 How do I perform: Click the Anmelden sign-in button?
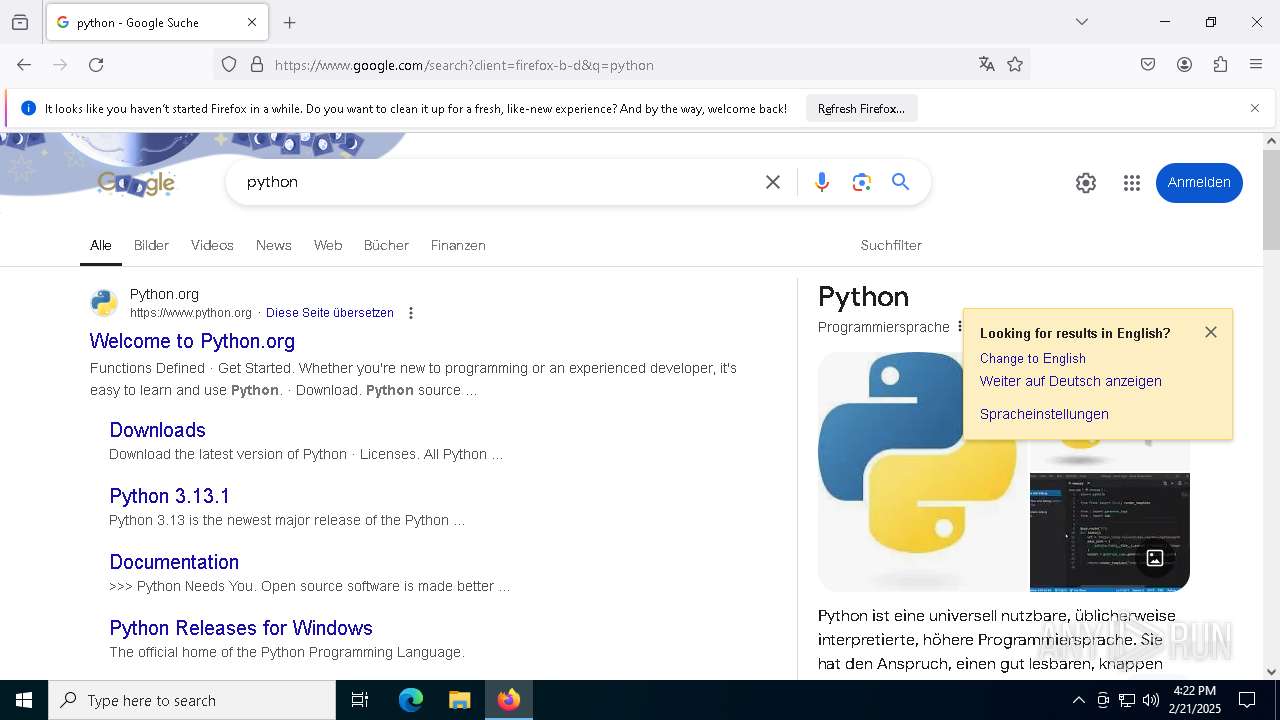click(x=1199, y=183)
